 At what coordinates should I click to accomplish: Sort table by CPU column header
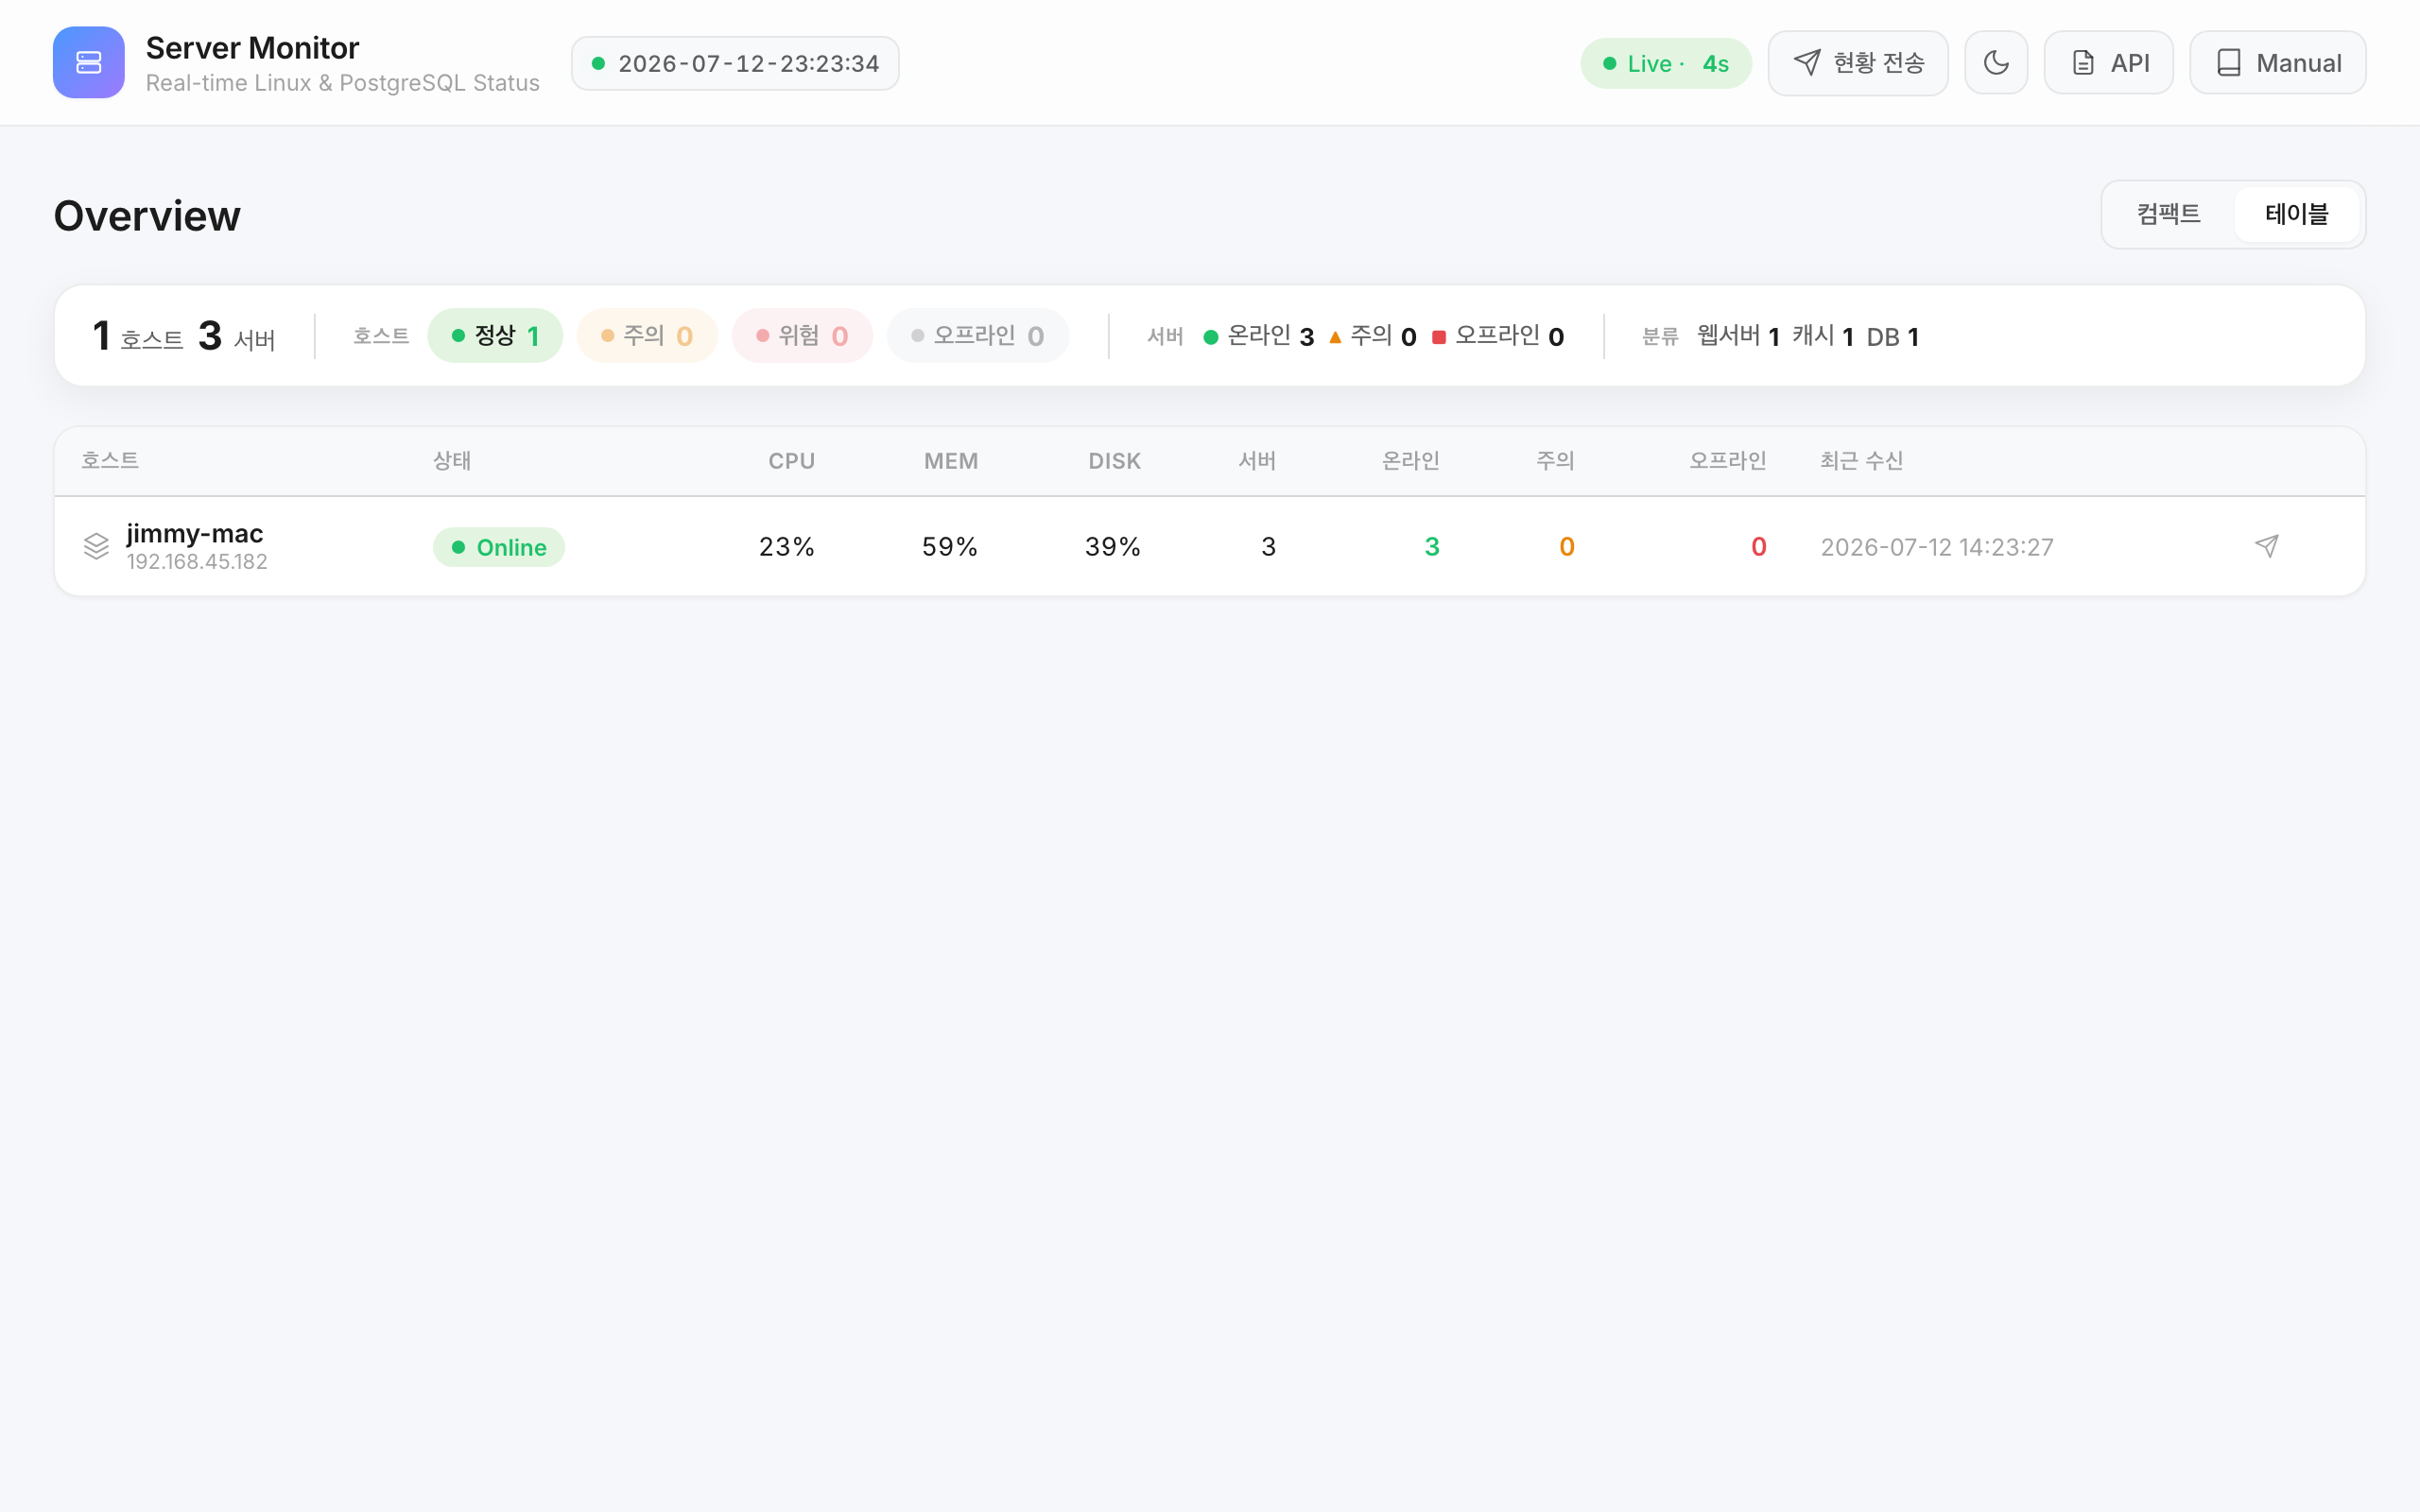point(791,461)
